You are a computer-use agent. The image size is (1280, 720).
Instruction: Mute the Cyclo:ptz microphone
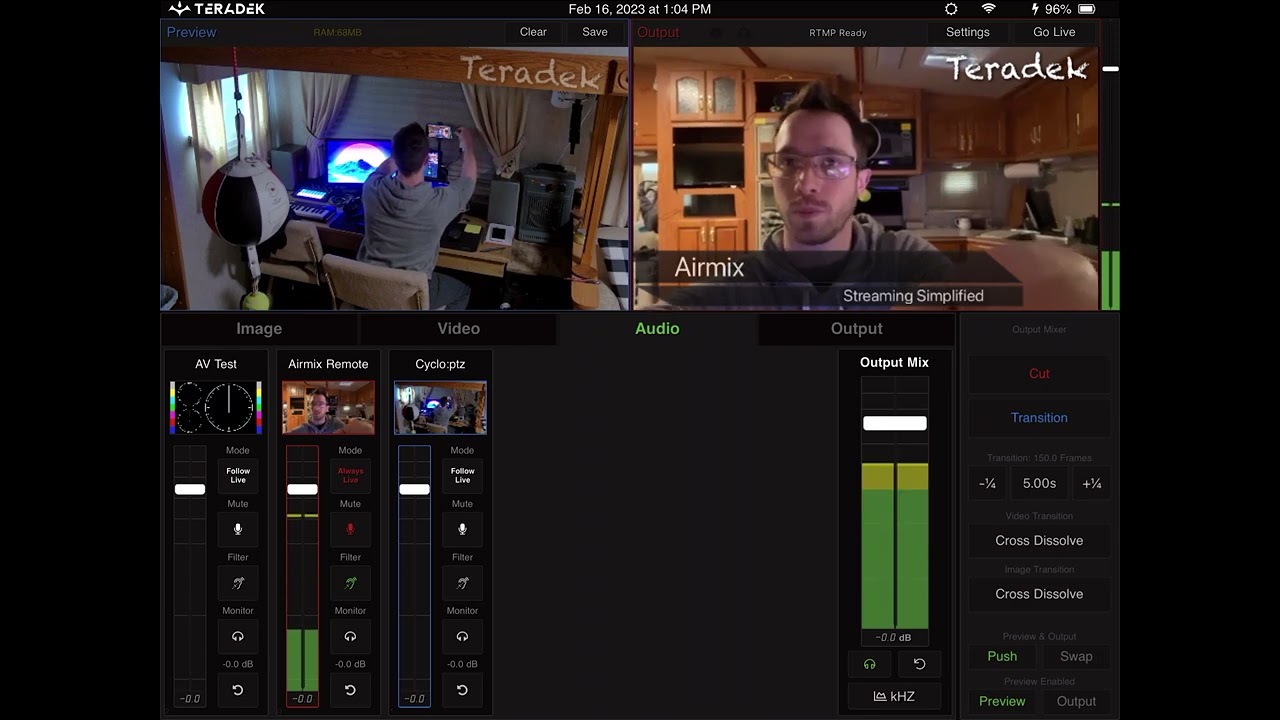pyautogui.click(x=462, y=529)
